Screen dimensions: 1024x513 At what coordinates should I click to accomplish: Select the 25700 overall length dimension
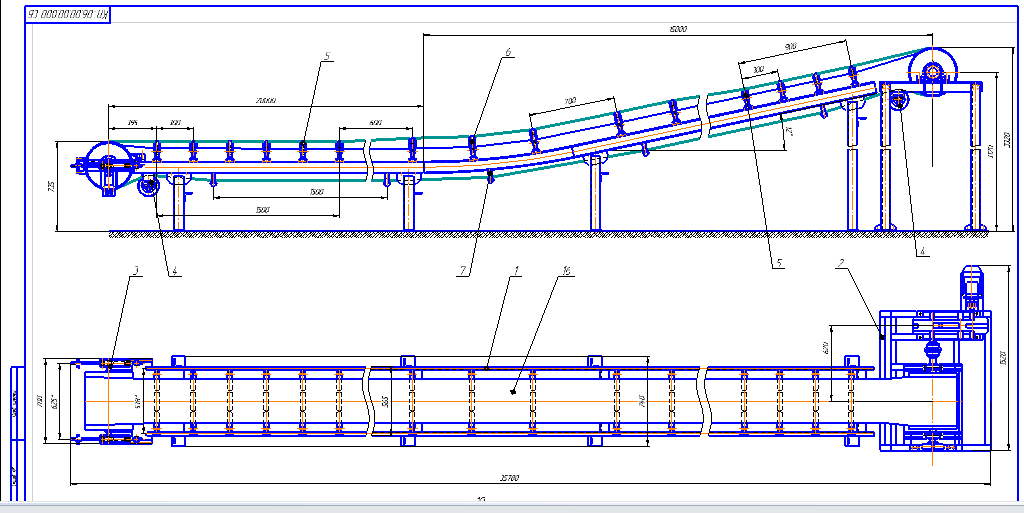click(x=509, y=478)
